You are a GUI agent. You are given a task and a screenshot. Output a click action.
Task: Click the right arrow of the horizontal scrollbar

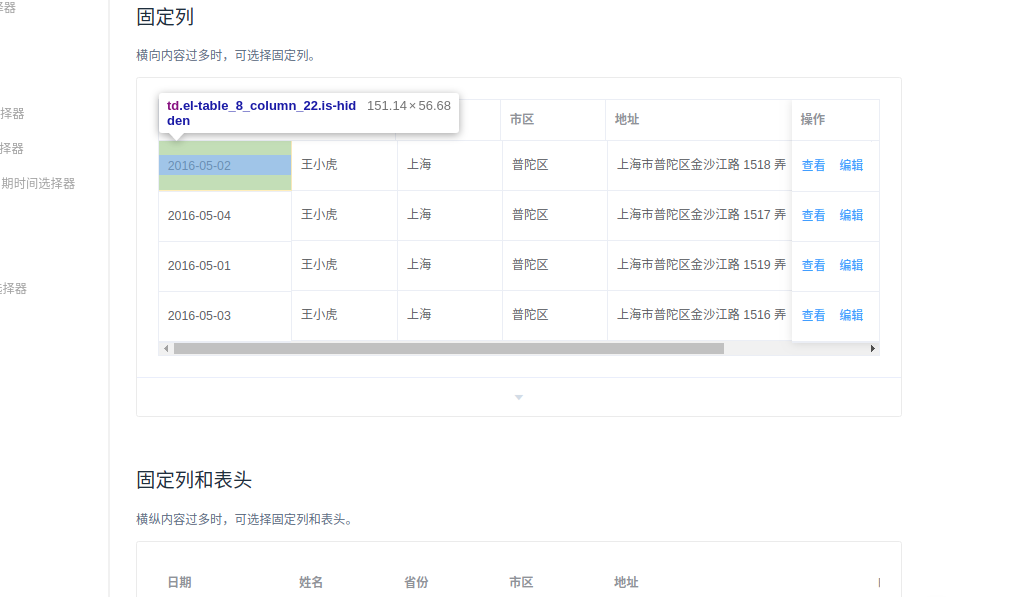(x=872, y=348)
